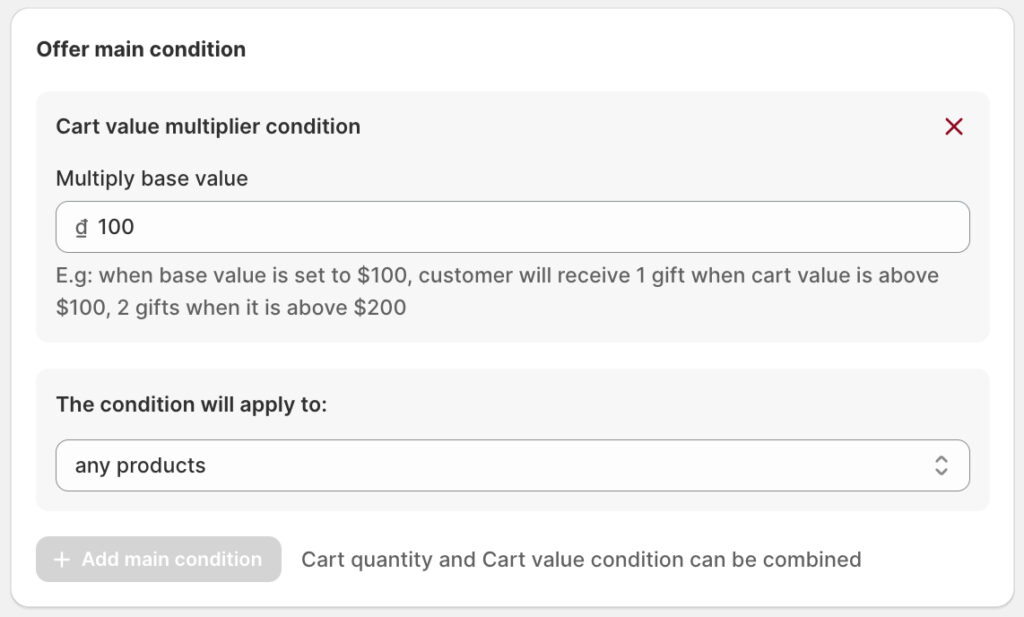The height and width of the screenshot is (617, 1024).
Task: Click the 'any products' selected option text
Action: point(140,466)
